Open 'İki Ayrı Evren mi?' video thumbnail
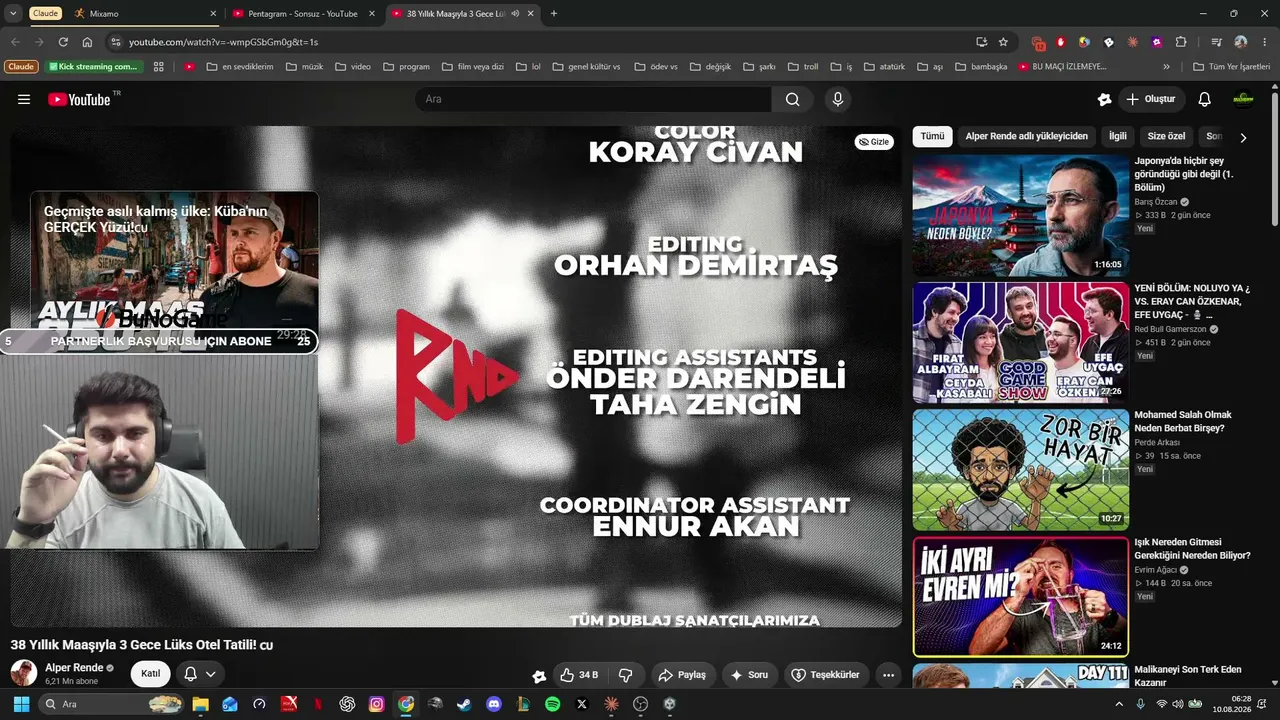This screenshot has width=1280, height=720. 1020,596
